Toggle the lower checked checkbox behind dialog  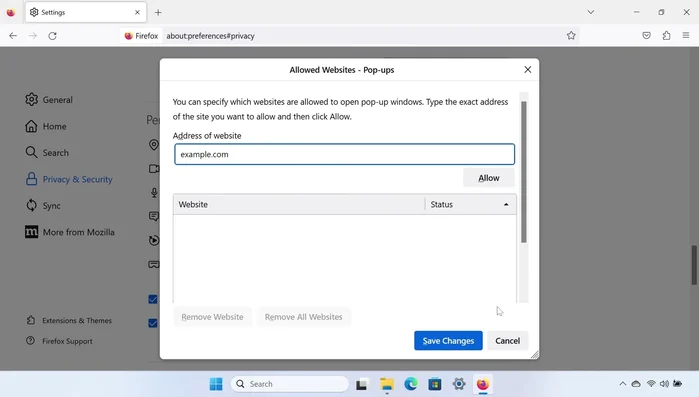[153, 323]
